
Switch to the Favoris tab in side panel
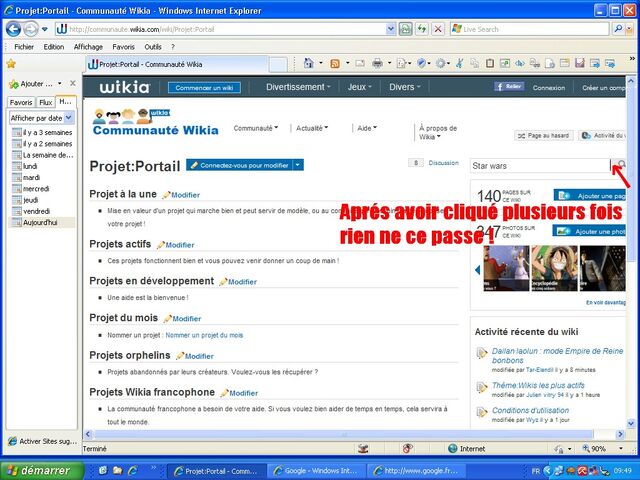coord(21,102)
